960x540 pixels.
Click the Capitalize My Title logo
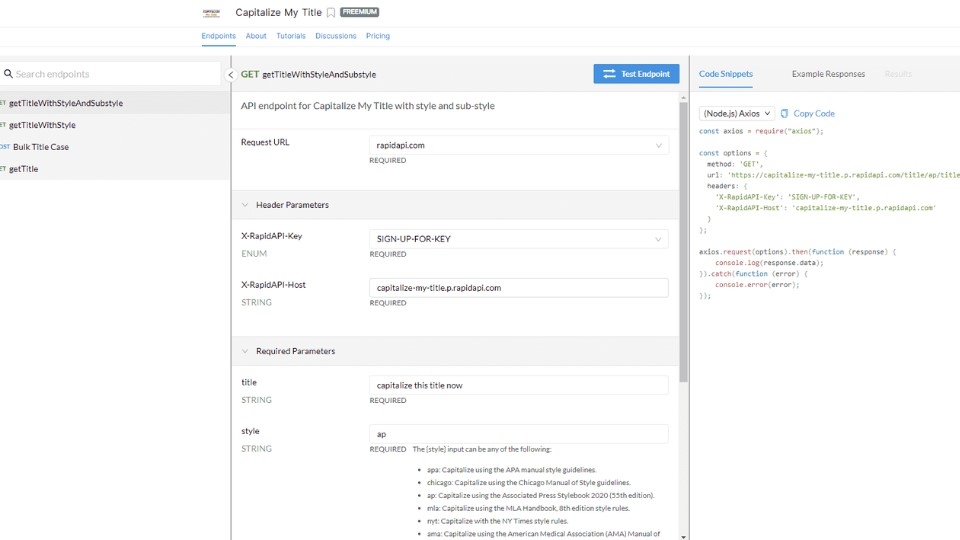pos(211,13)
